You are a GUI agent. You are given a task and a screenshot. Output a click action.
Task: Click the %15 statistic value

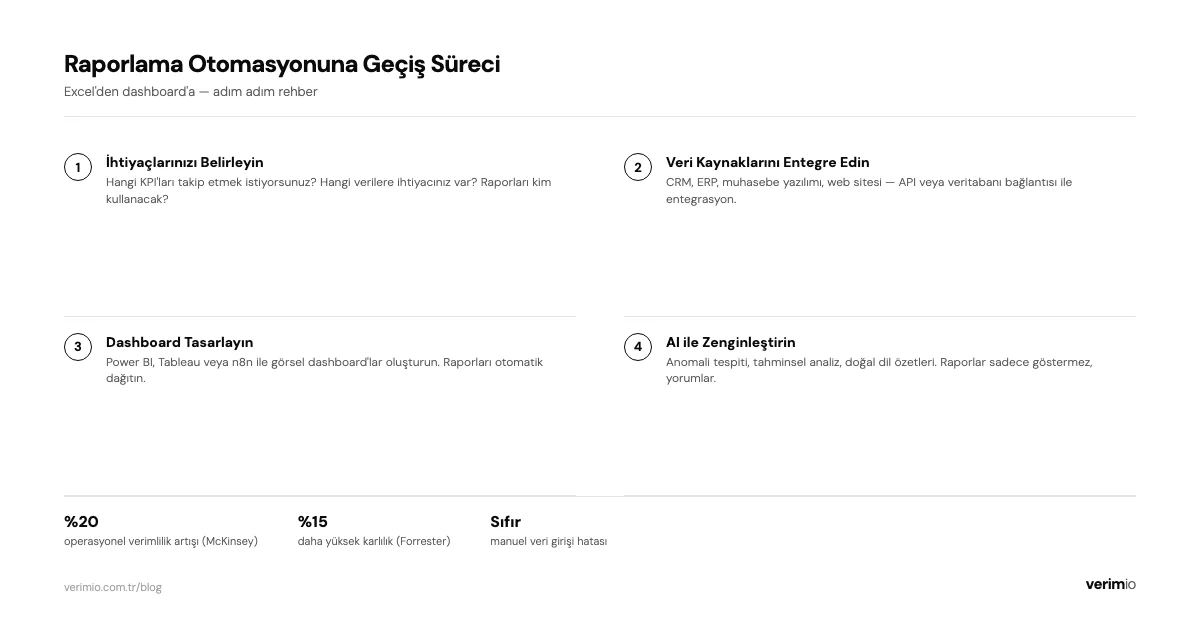point(313,521)
